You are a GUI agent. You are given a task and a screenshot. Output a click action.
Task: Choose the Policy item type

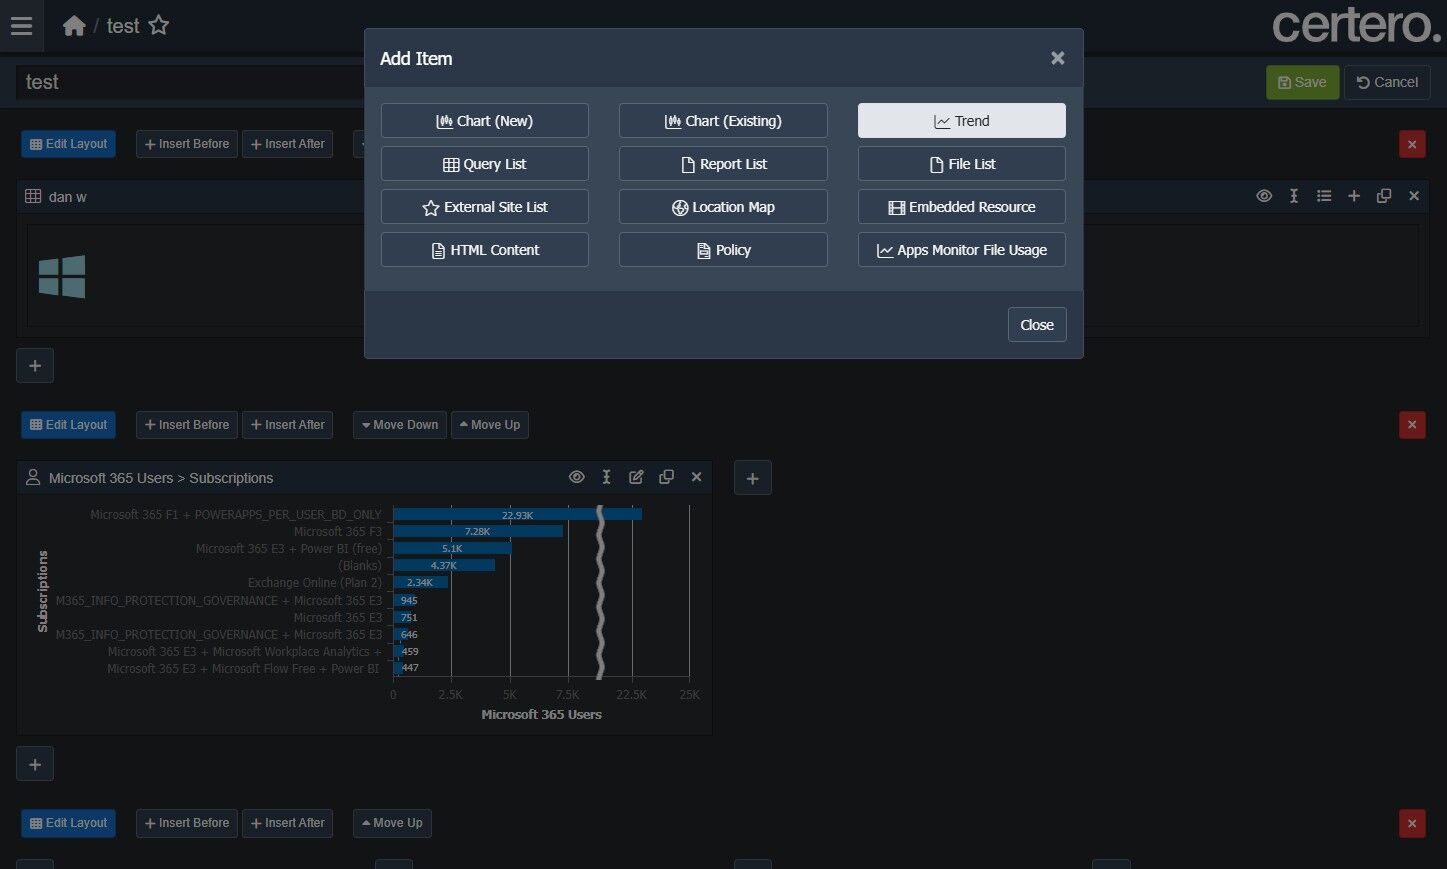coord(723,250)
